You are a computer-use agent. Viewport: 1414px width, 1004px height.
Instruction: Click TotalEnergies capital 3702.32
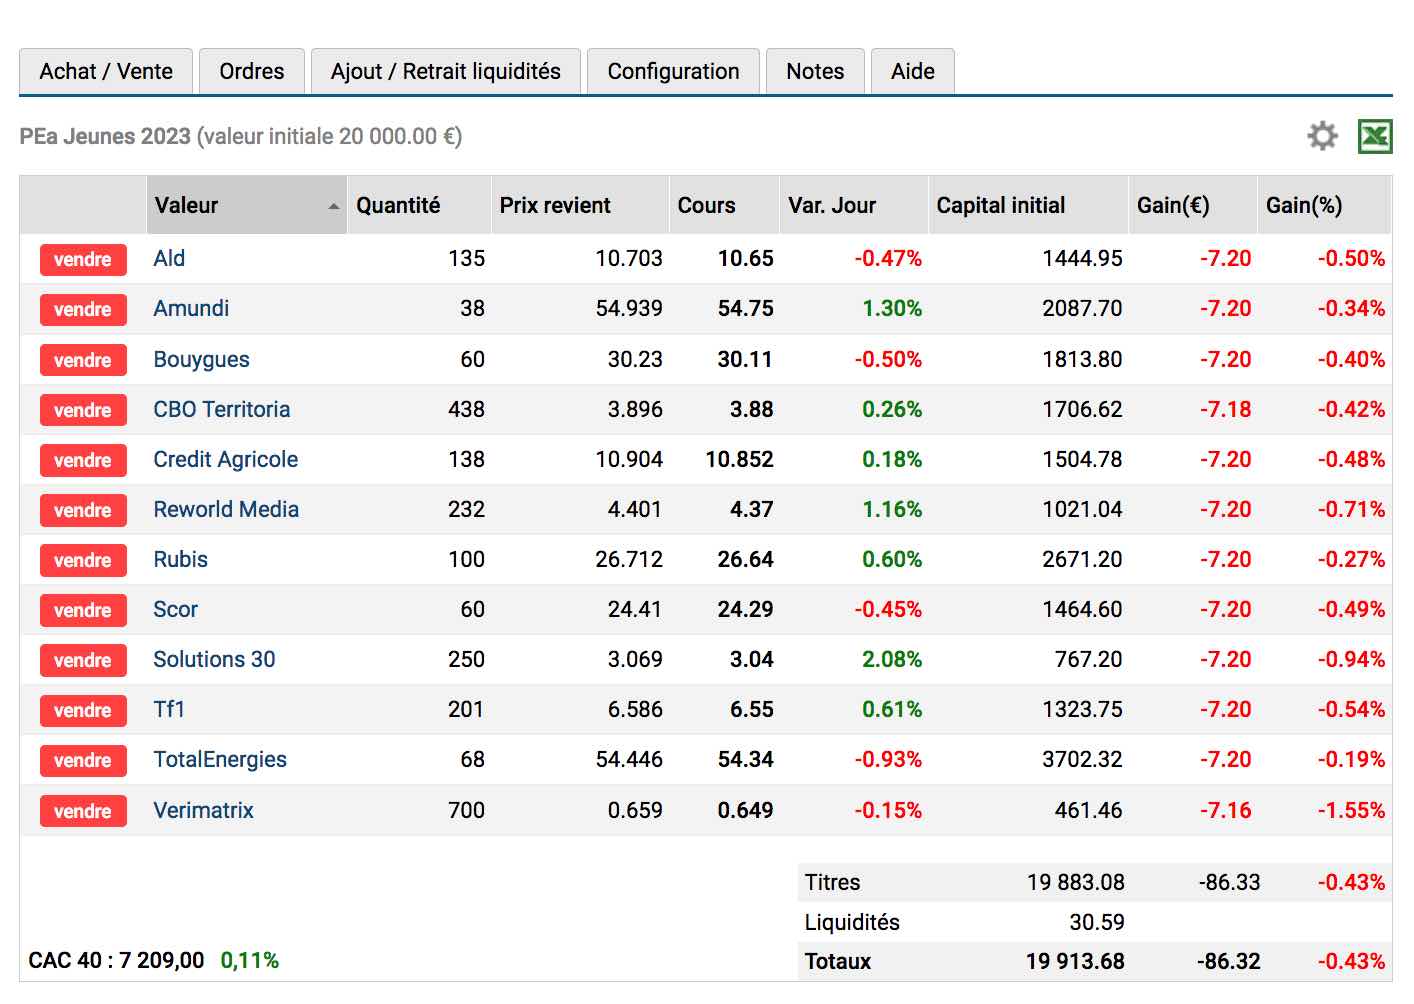point(1082,759)
